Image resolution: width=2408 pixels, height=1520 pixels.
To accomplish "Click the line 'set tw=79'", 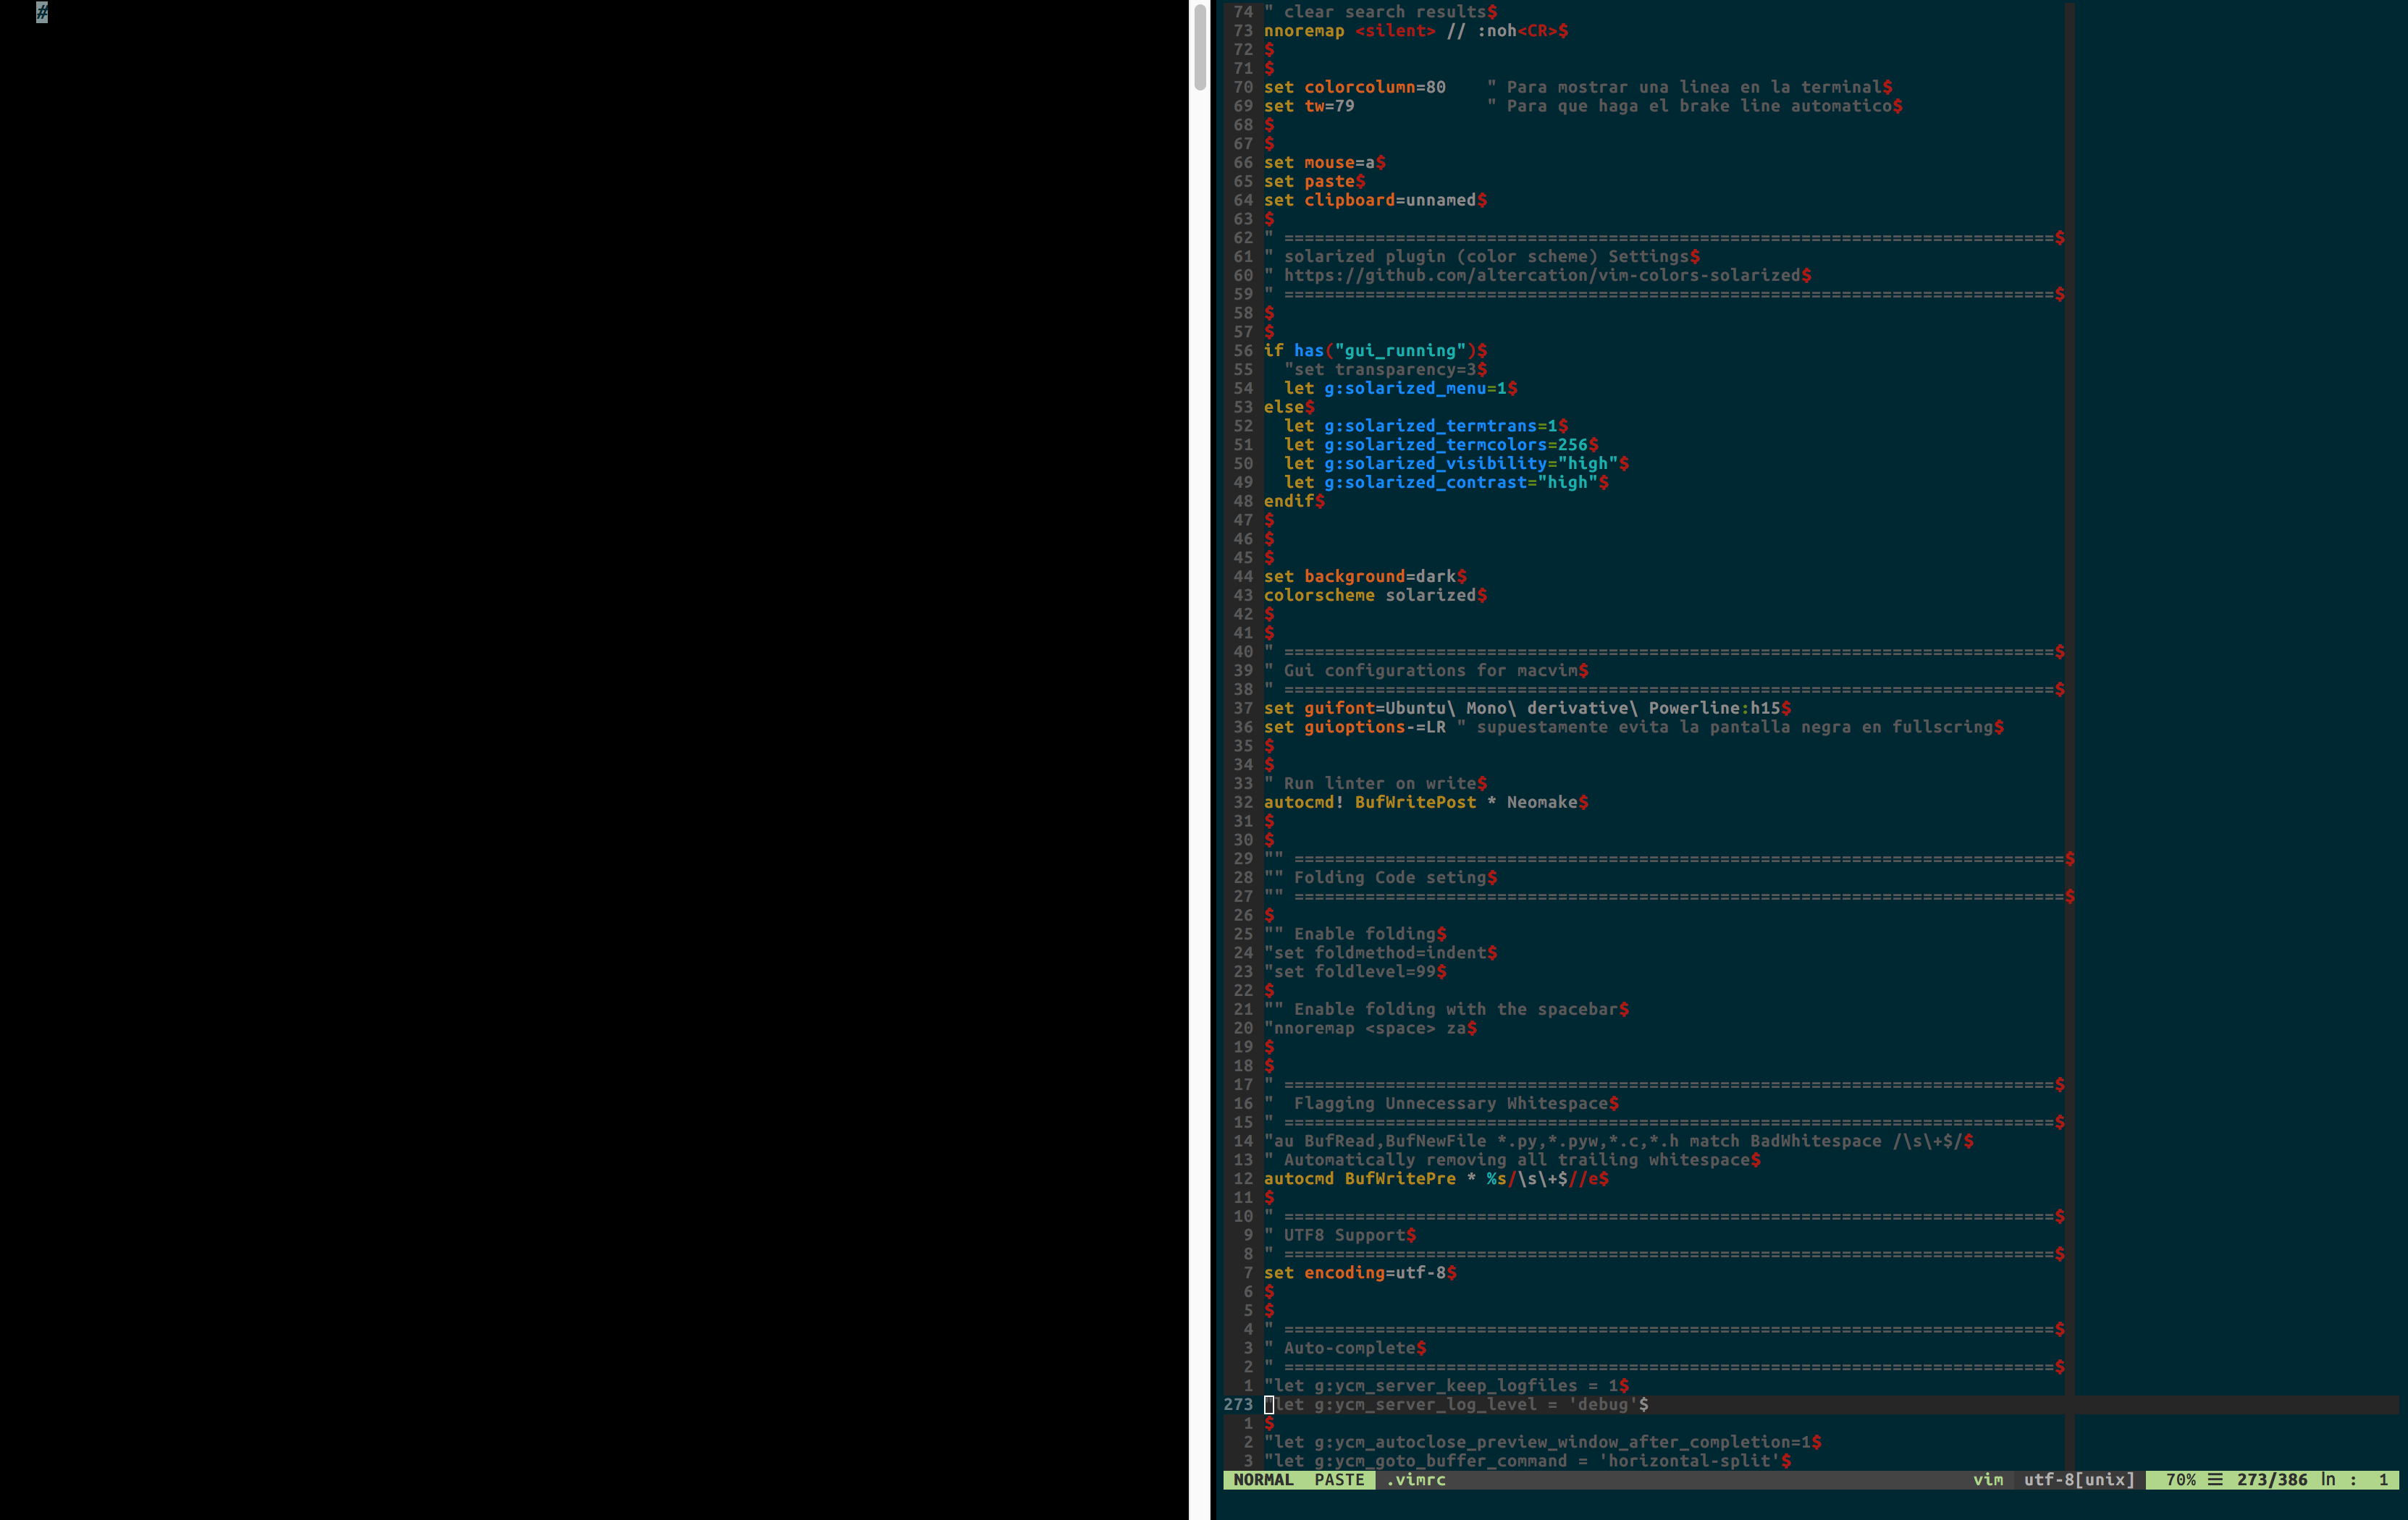I will coord(1309,106).
